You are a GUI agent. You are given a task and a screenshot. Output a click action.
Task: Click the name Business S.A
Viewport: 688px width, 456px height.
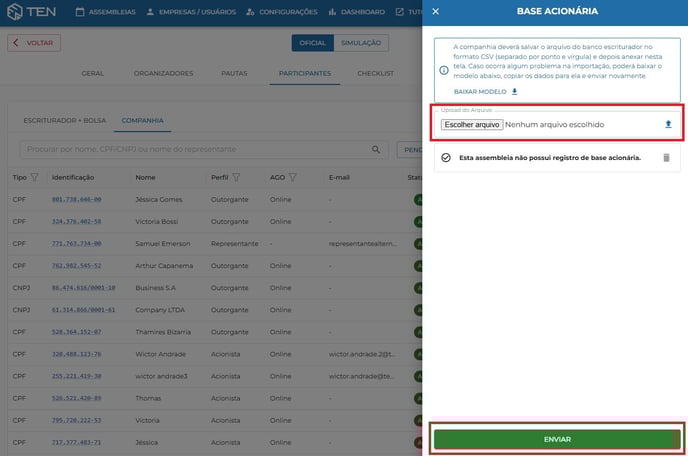click(155, 288)
